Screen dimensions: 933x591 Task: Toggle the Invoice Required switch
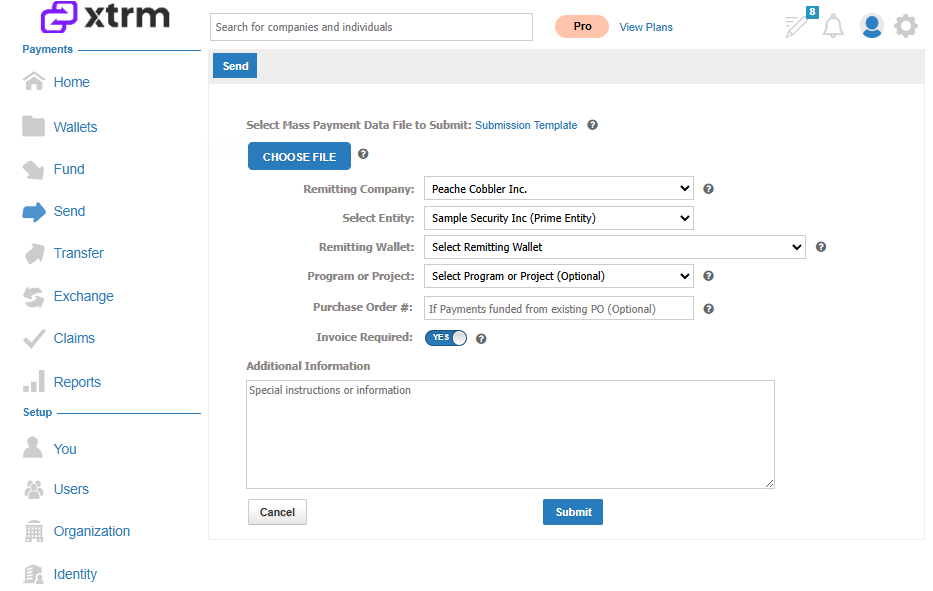pos(446,338)
